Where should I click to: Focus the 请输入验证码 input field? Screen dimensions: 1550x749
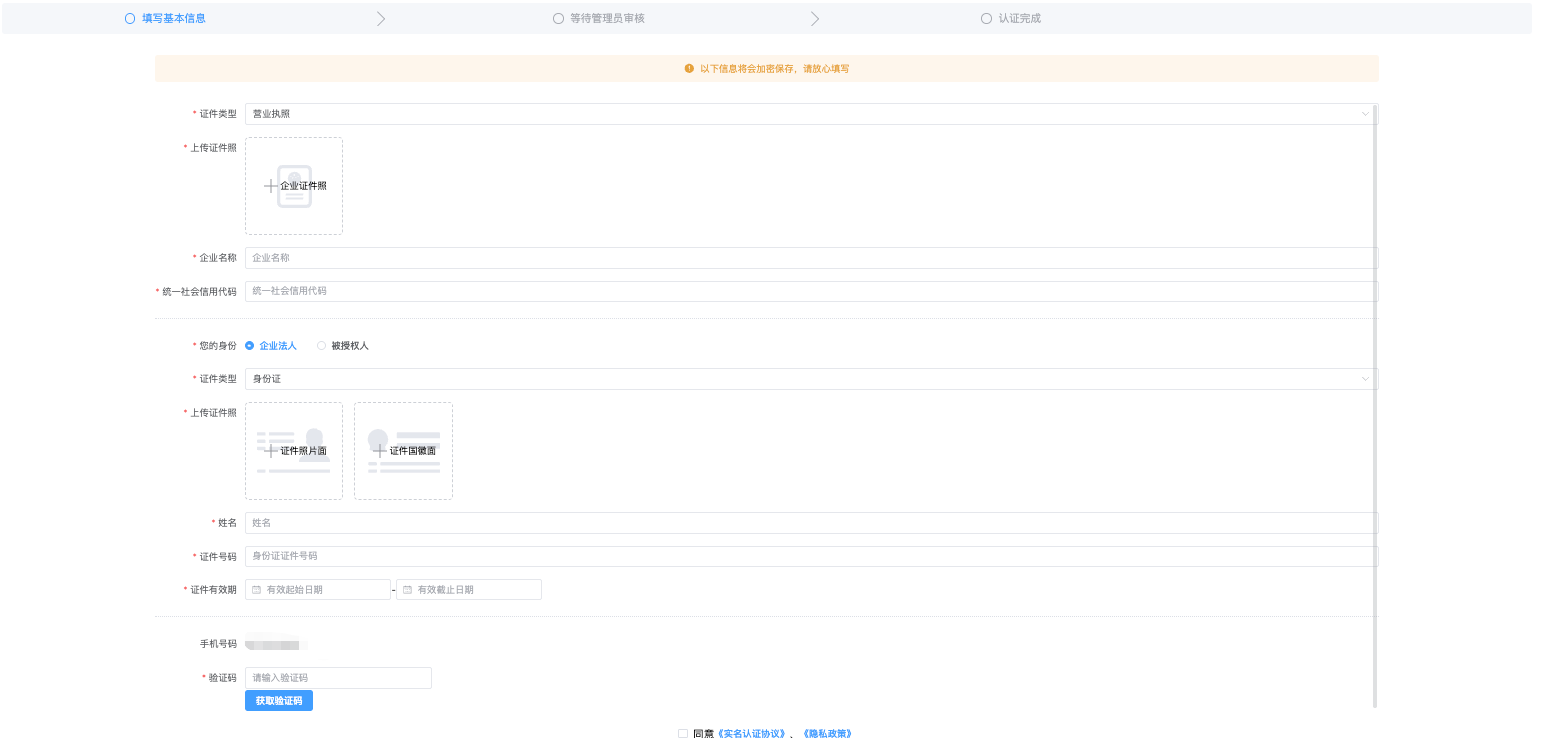[x=338, y=678]
